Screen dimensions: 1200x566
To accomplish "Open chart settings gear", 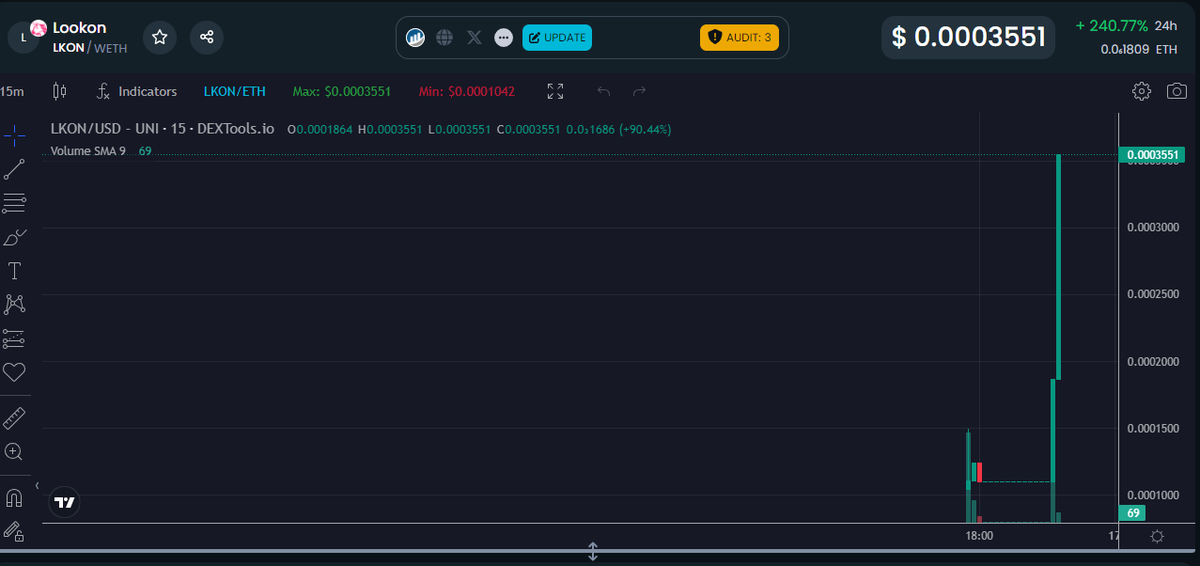I will pos(1141,91).
